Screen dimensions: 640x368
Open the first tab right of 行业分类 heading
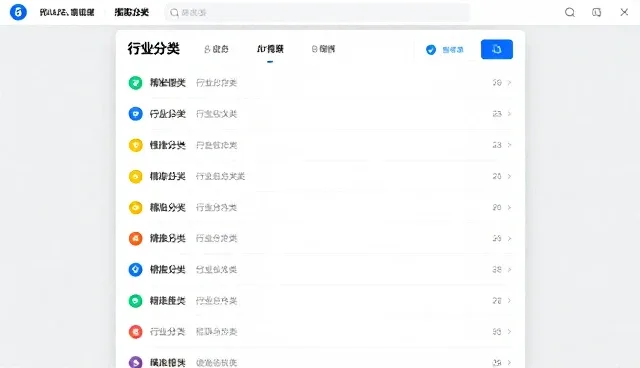[x=216, y=49]
